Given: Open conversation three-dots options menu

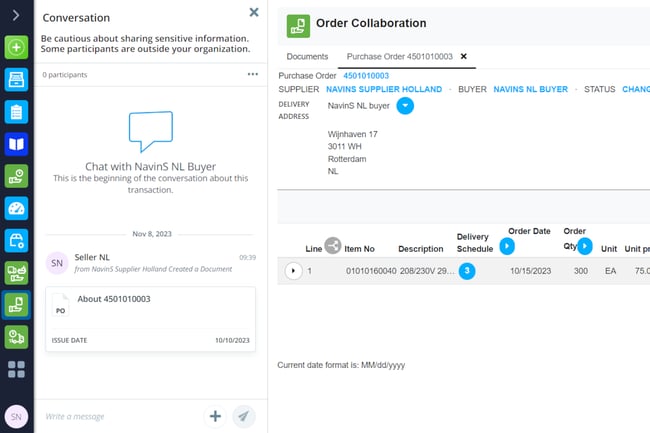Looking at the screenshot, I should (253, 74).
